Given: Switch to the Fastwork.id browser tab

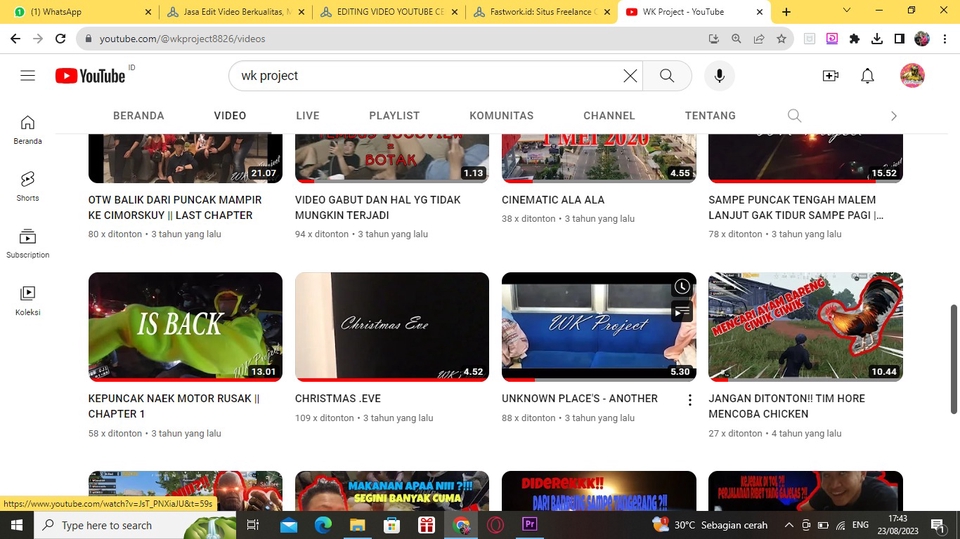Looking at the screenshot, I should coord(542,12).
